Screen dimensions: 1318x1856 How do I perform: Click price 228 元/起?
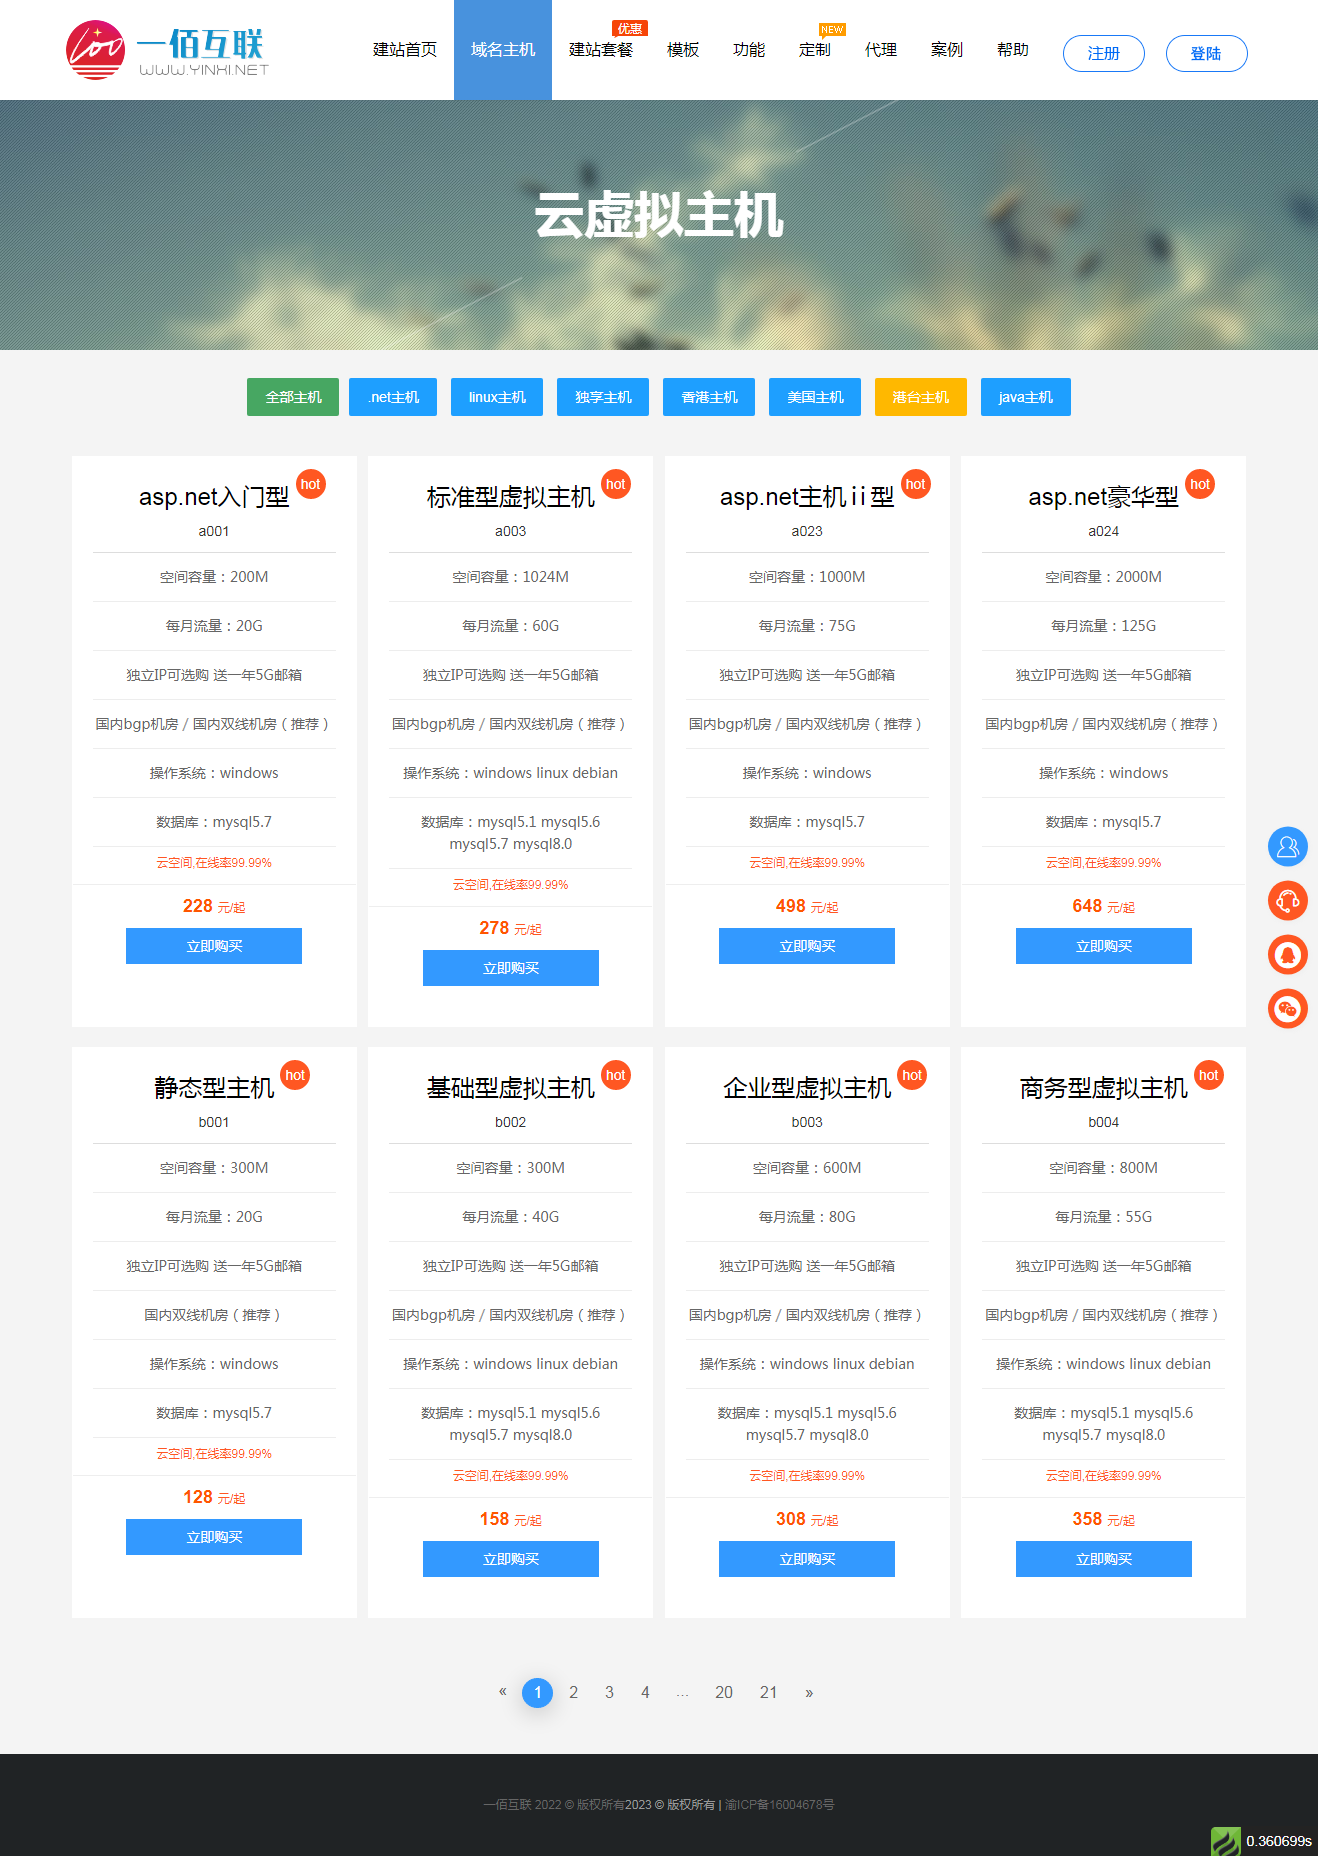point(214,906)
